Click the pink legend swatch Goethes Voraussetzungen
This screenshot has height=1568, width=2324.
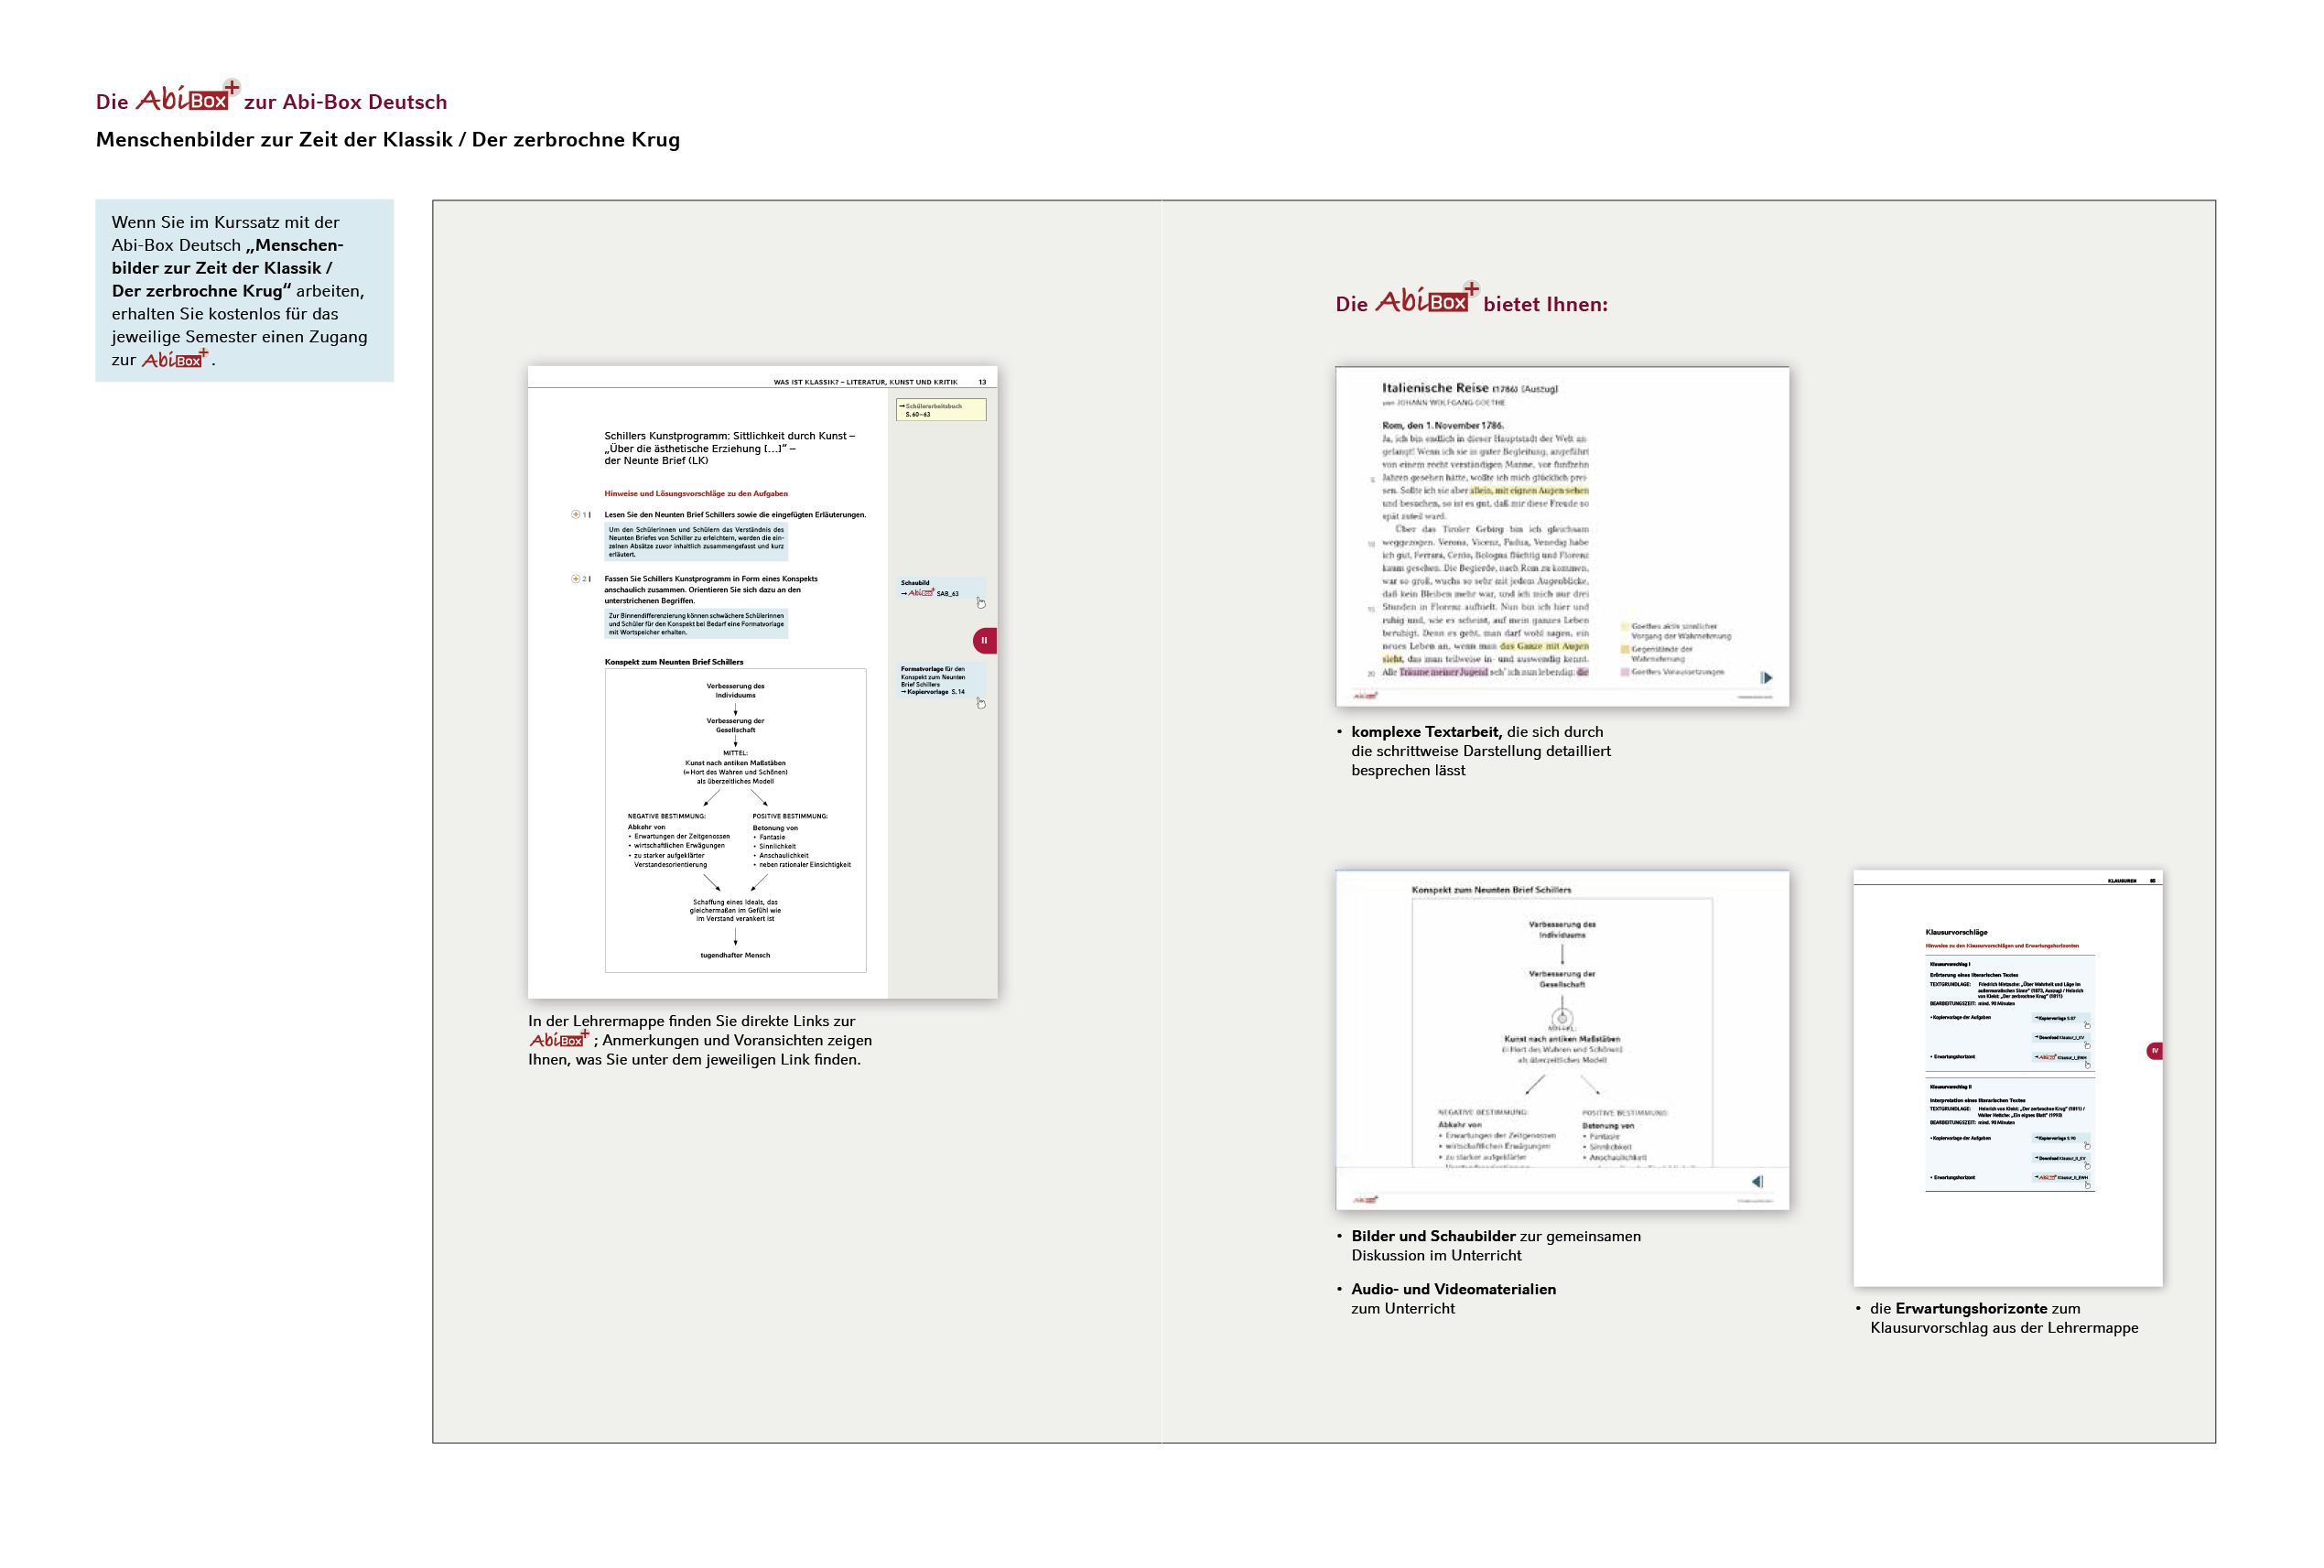1625,672
